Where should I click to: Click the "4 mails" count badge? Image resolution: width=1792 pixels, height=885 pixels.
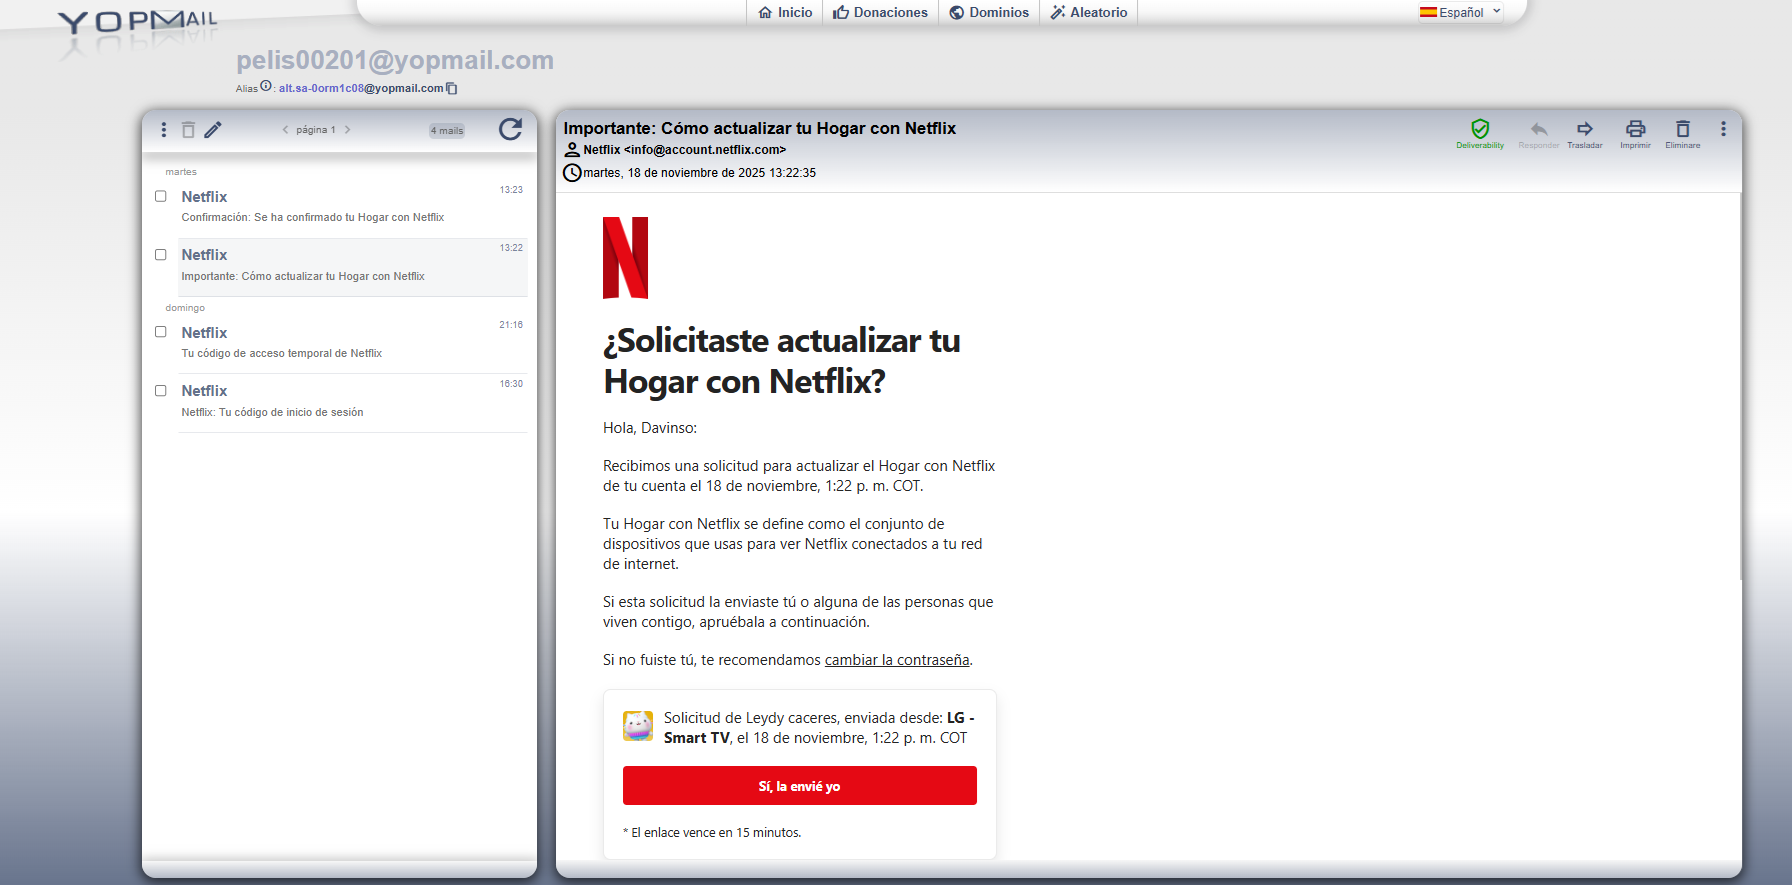pos(447,131)
